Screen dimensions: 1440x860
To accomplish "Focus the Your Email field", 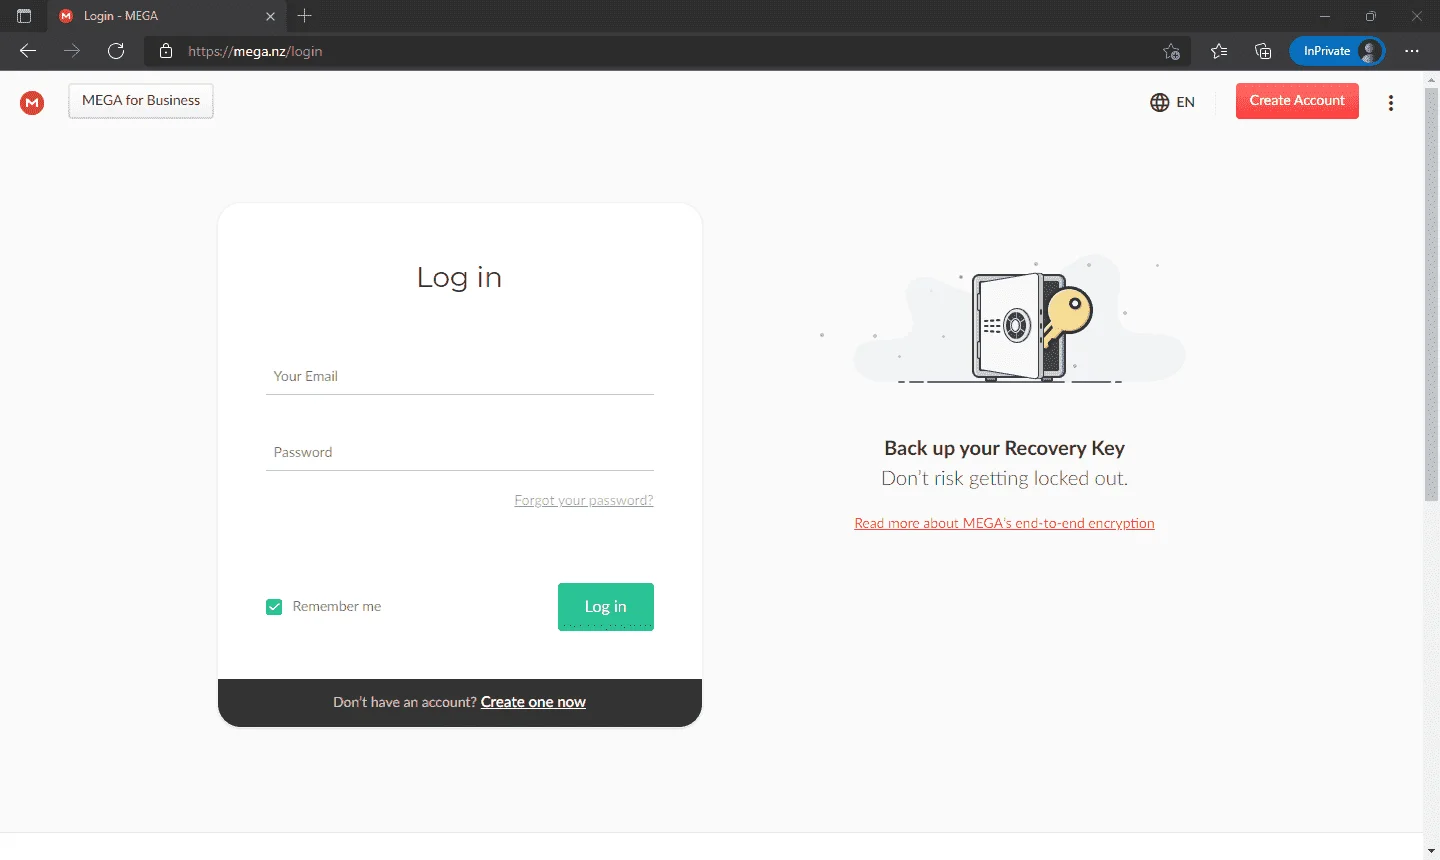I will 460,377.
